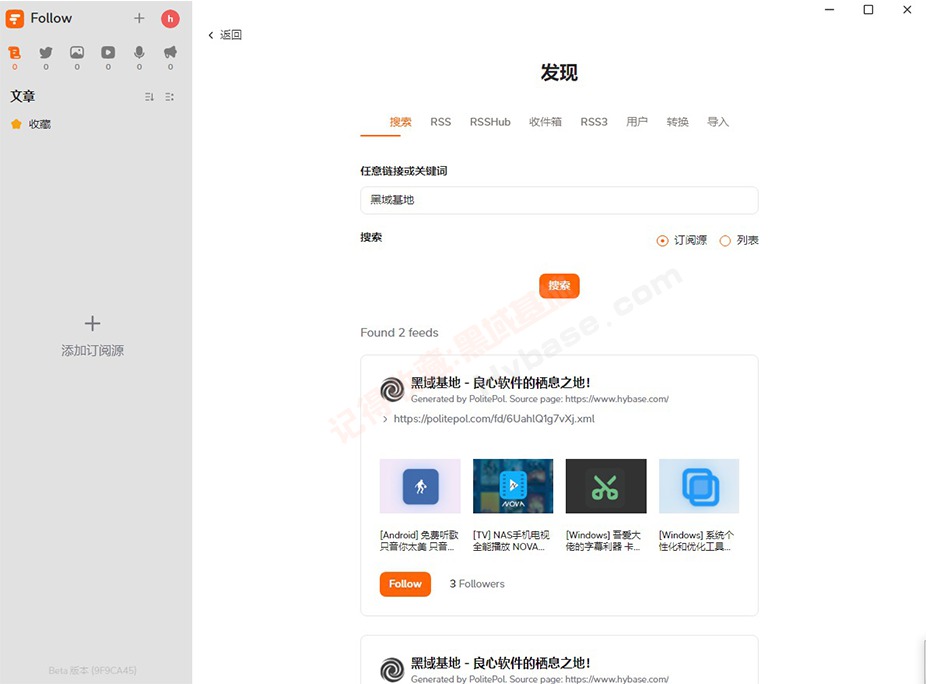Image resolution: width=930 pixels, height=684 pixels.
Task: Open the user avatar profile menu
Action: click(170, 18)
